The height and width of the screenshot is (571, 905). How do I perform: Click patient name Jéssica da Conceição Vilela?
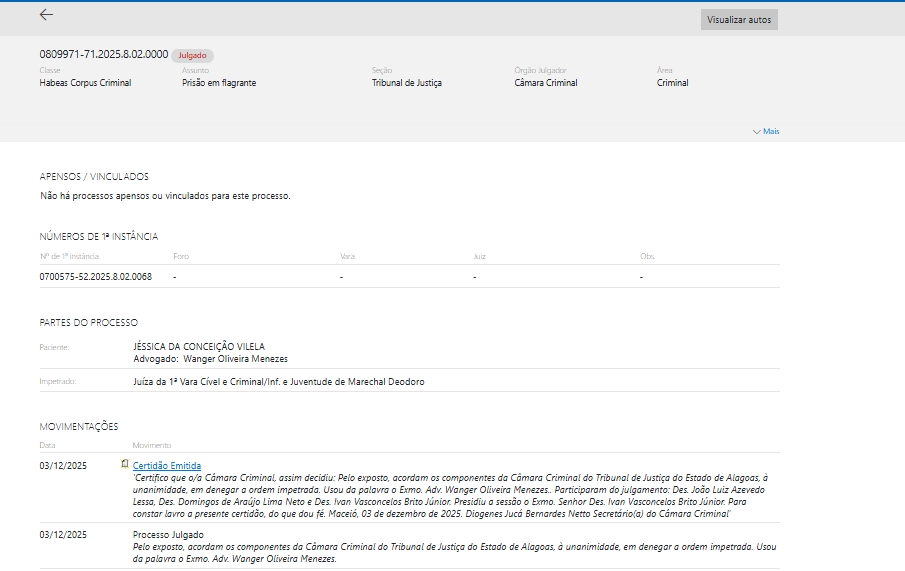click(x=199, y=347)
